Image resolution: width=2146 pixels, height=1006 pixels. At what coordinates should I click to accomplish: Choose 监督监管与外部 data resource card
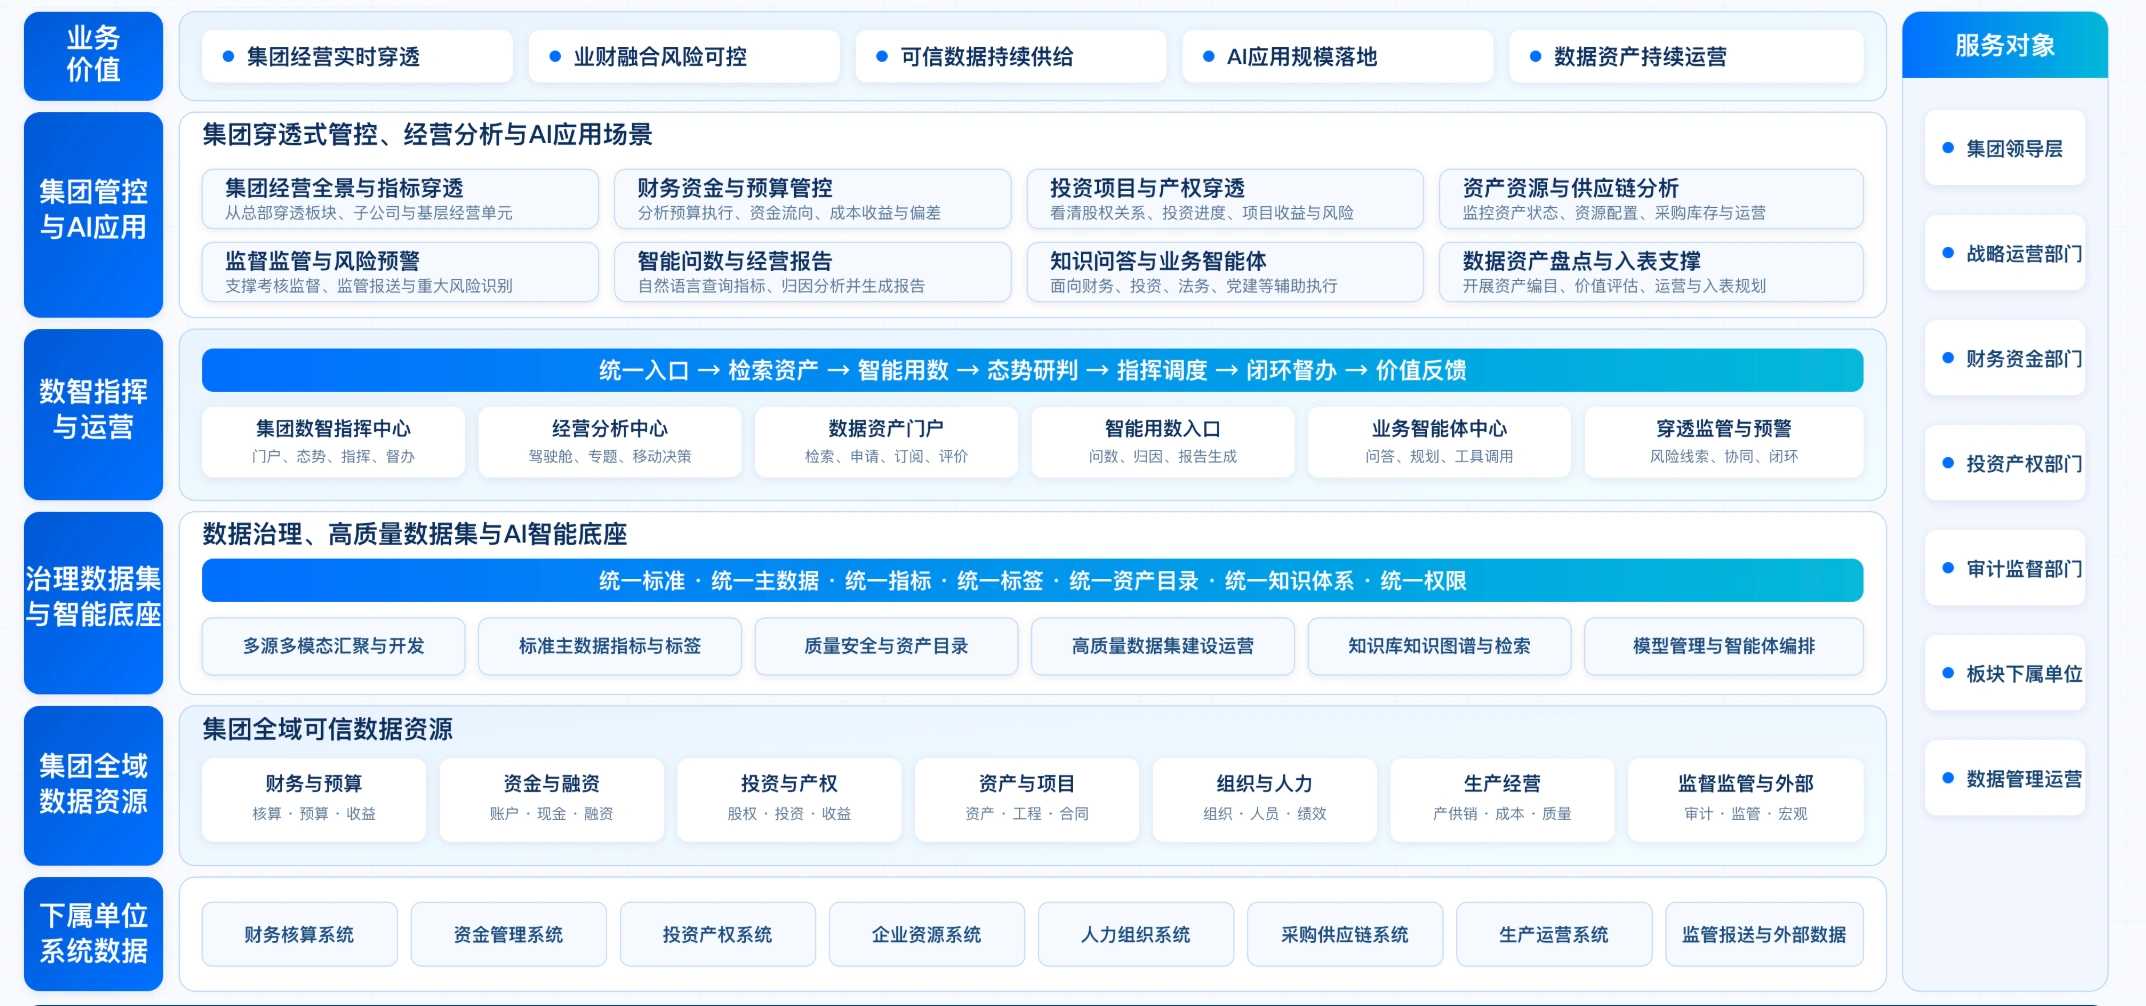[1746, 800]
